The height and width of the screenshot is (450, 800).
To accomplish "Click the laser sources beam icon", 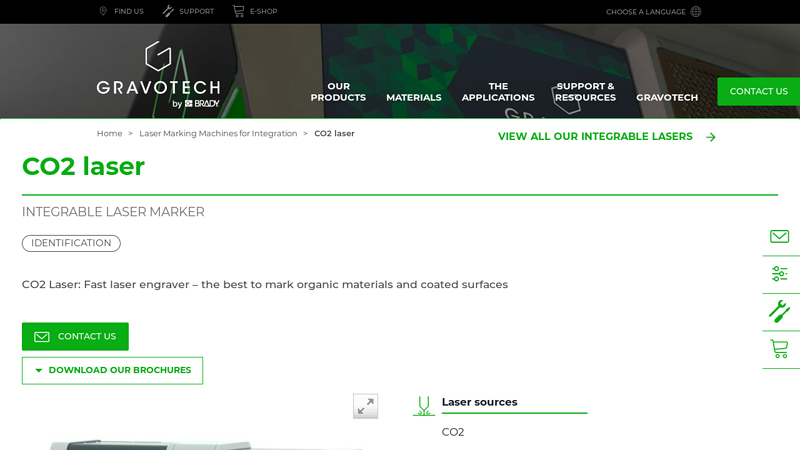I will pyautogui.click(x=423, y=406).
